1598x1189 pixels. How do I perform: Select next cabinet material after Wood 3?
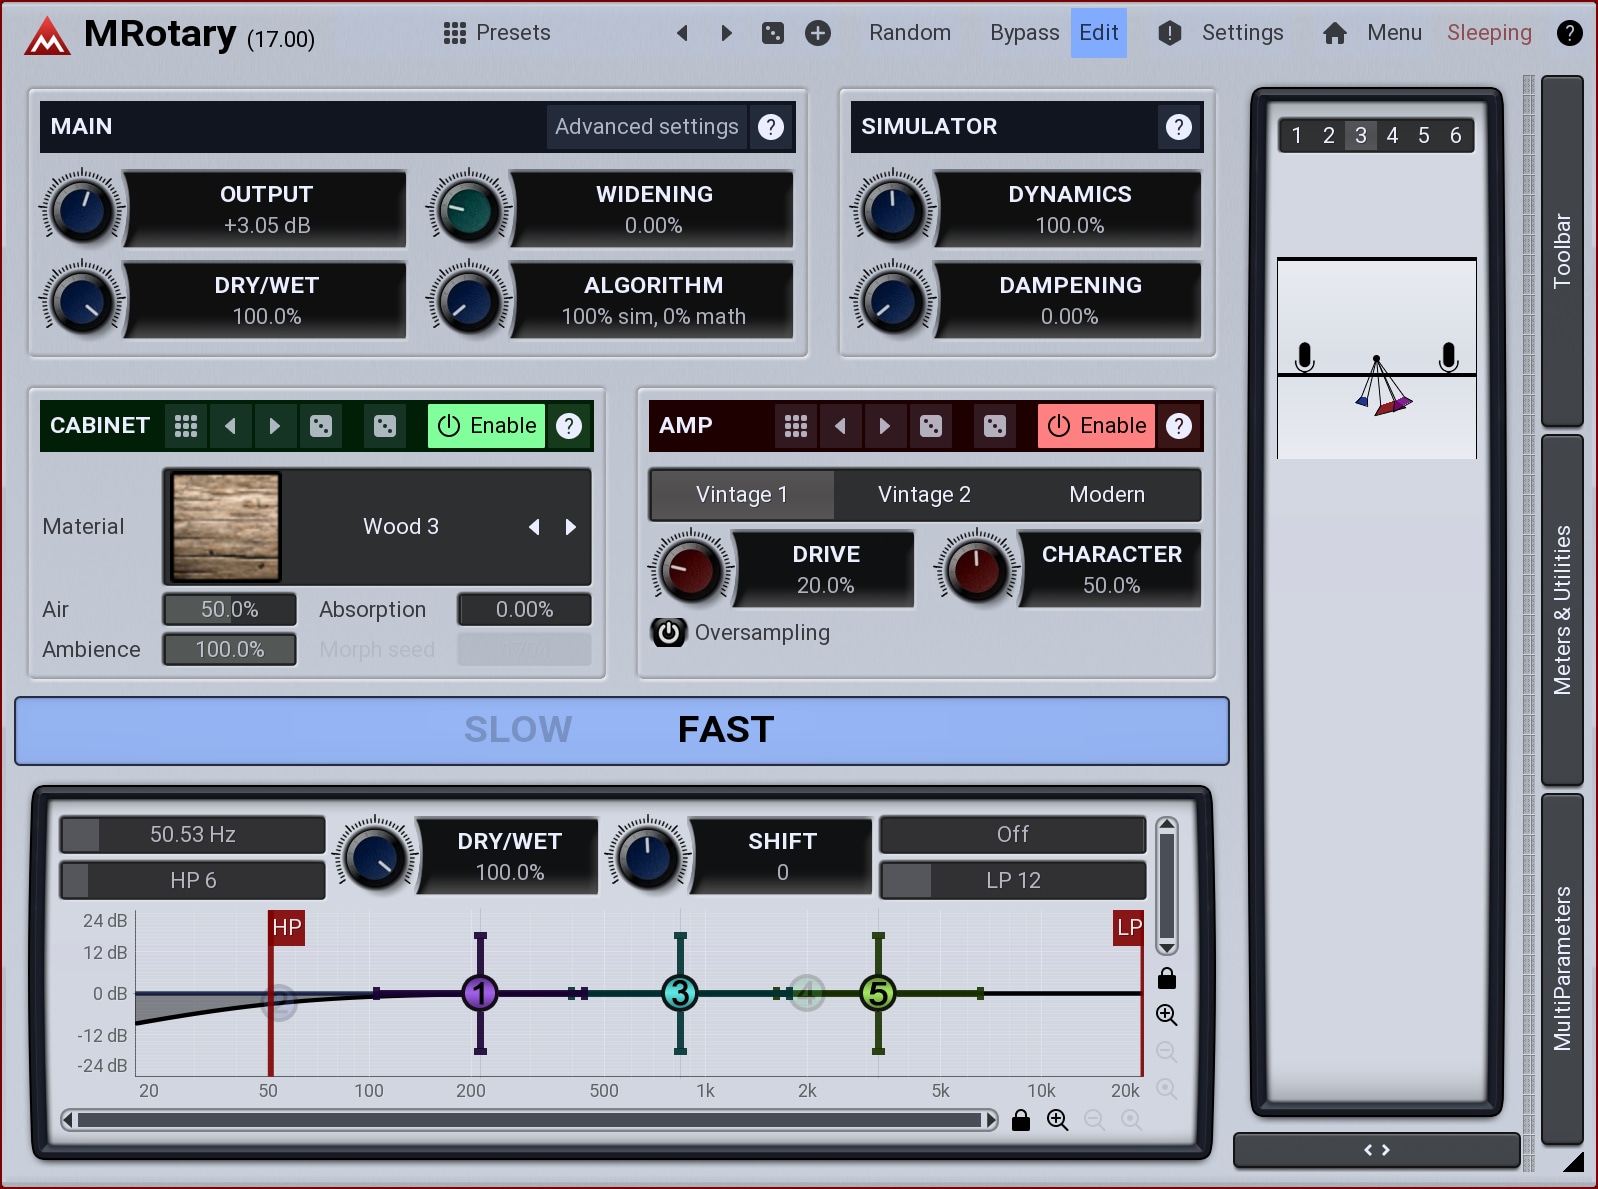click(571, 527)
